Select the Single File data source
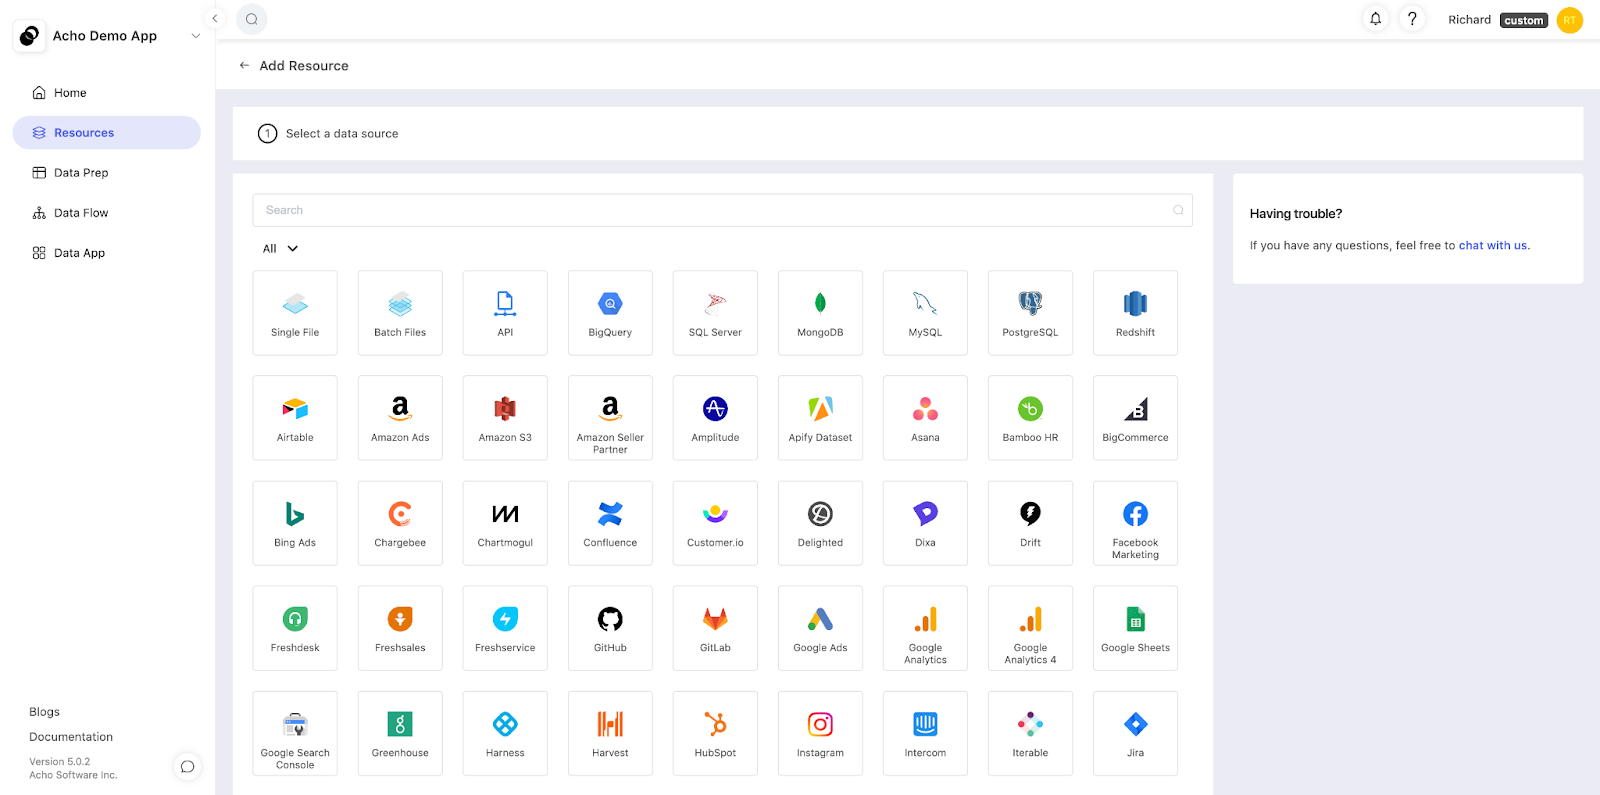Image resolution: width=1600 pixels, height=795 pixels. point(295,313)
